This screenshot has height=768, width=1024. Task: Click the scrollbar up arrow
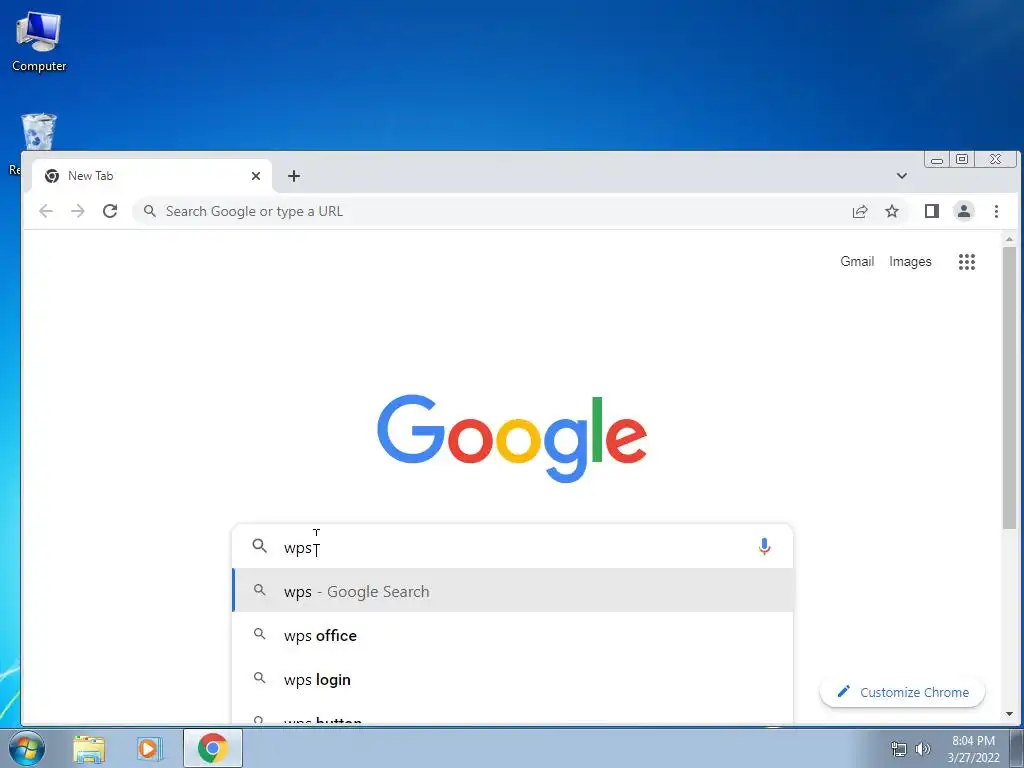(1009, 240)
